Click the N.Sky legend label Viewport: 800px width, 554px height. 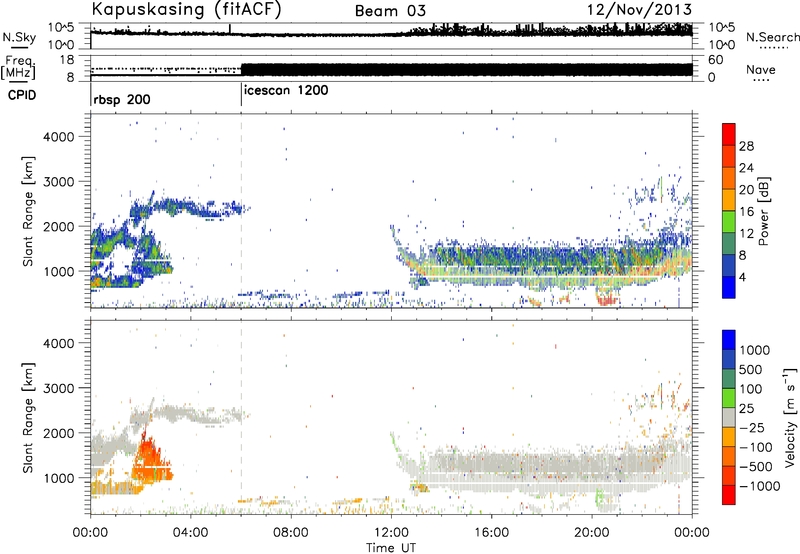[19, 38]
